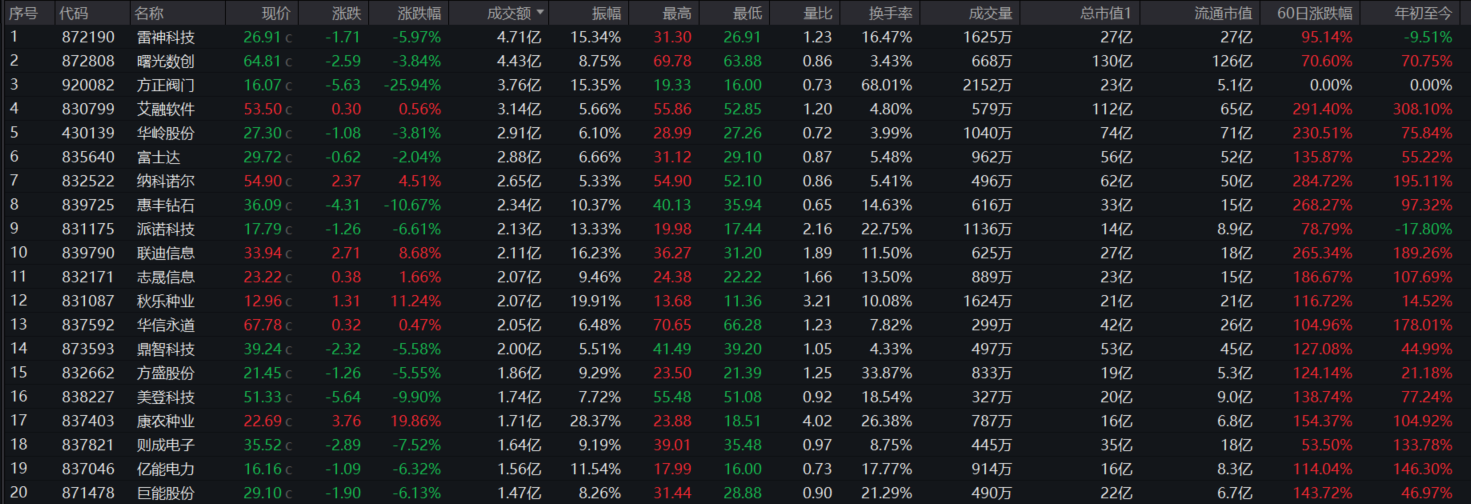Select stock 艾融软件
Image resolution: width=1471 pixels, height=504 pixels.
pyautogui.click(x=166, y=109)
